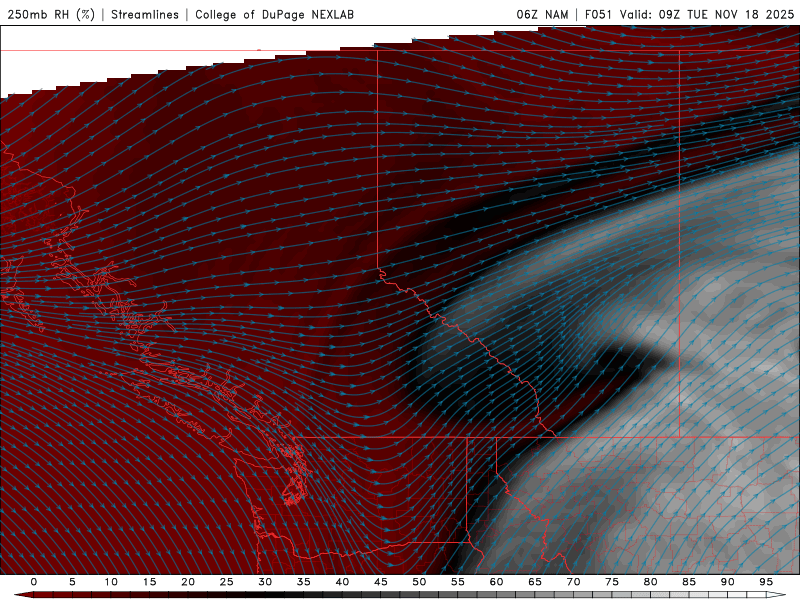The height and width of the screenshot is (600, 800).
Task: Click the "0" colorbar label
Action: point(34,582)
